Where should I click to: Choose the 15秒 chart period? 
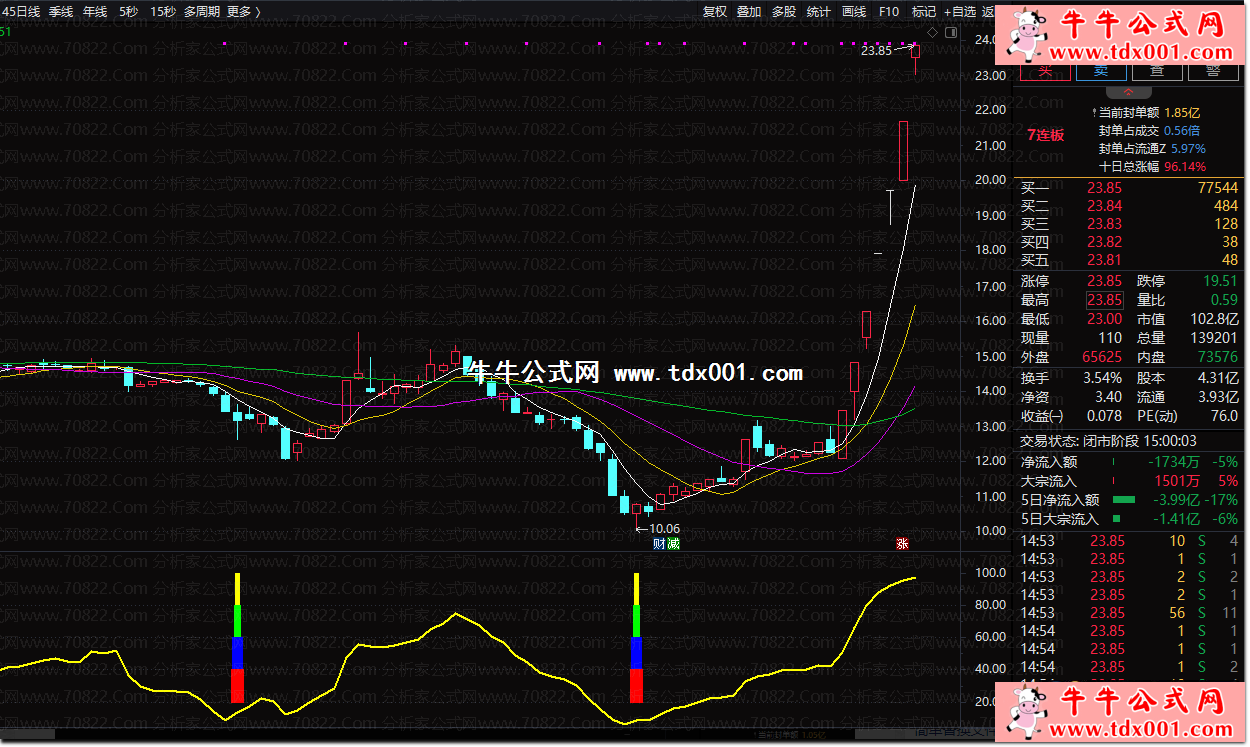coord(163,12)
